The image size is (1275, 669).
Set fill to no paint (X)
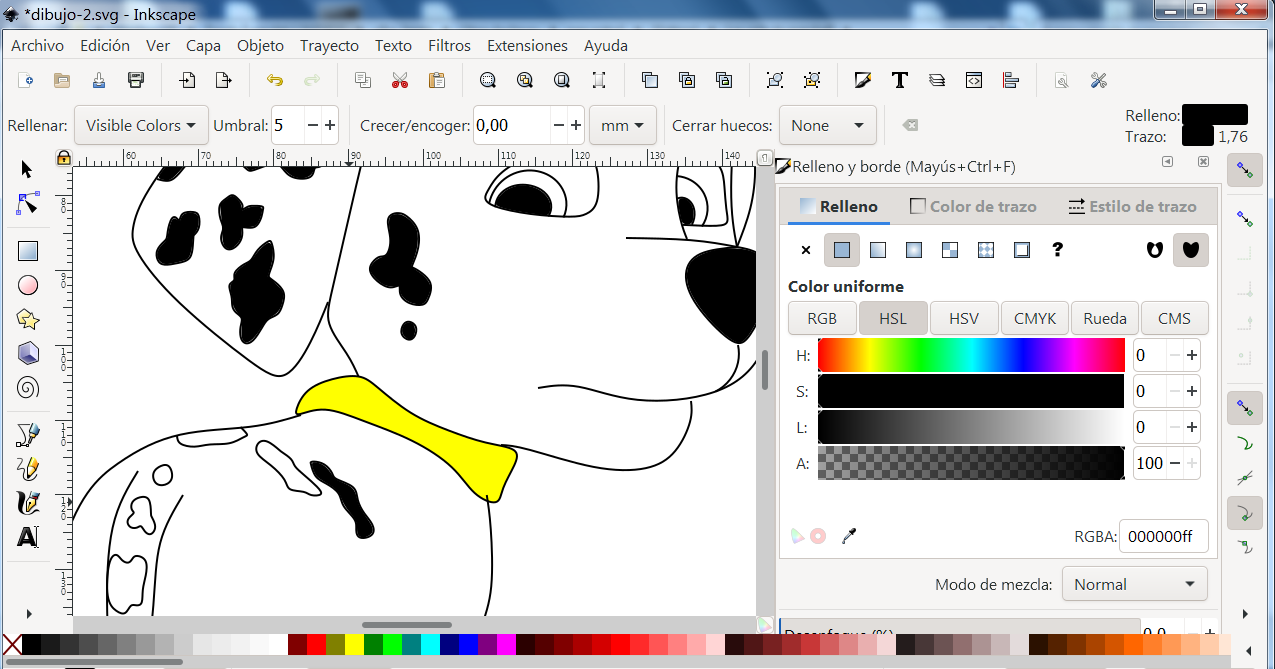point(806,250)
